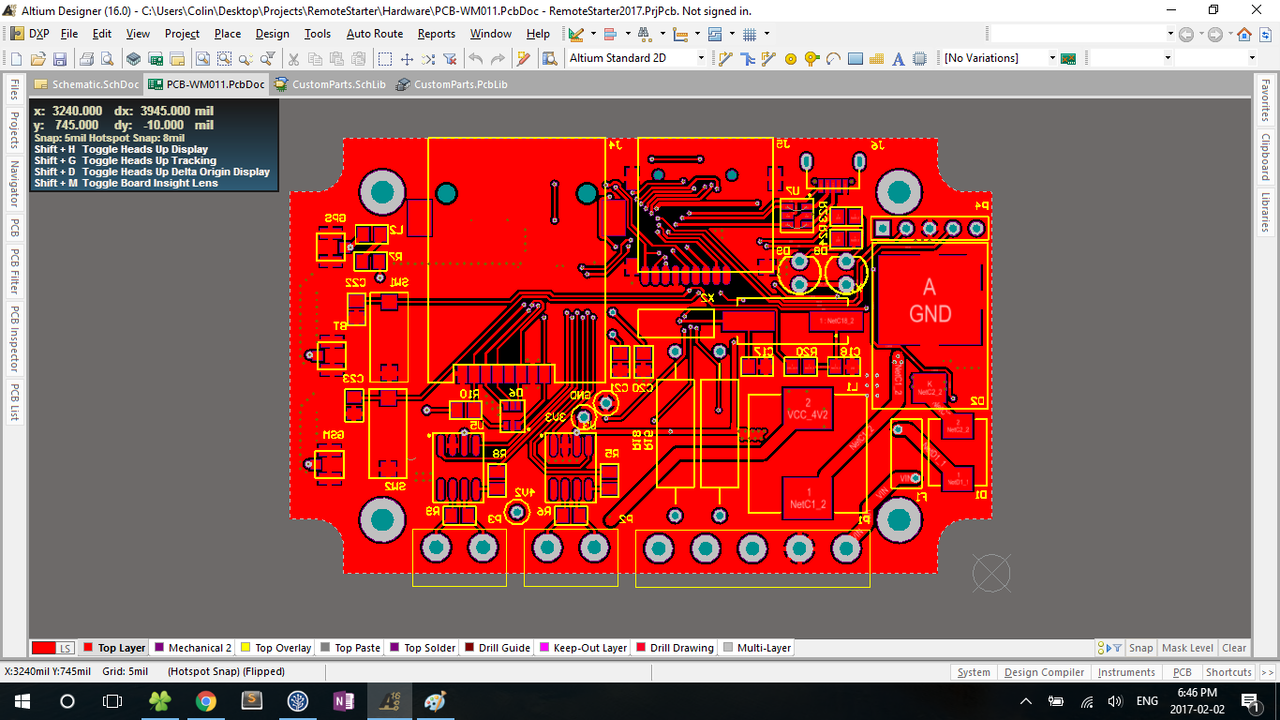Click the Place Component chip icon
Image resolution: width=1280 pixels, height=720 pixels.
click(919, 59)
